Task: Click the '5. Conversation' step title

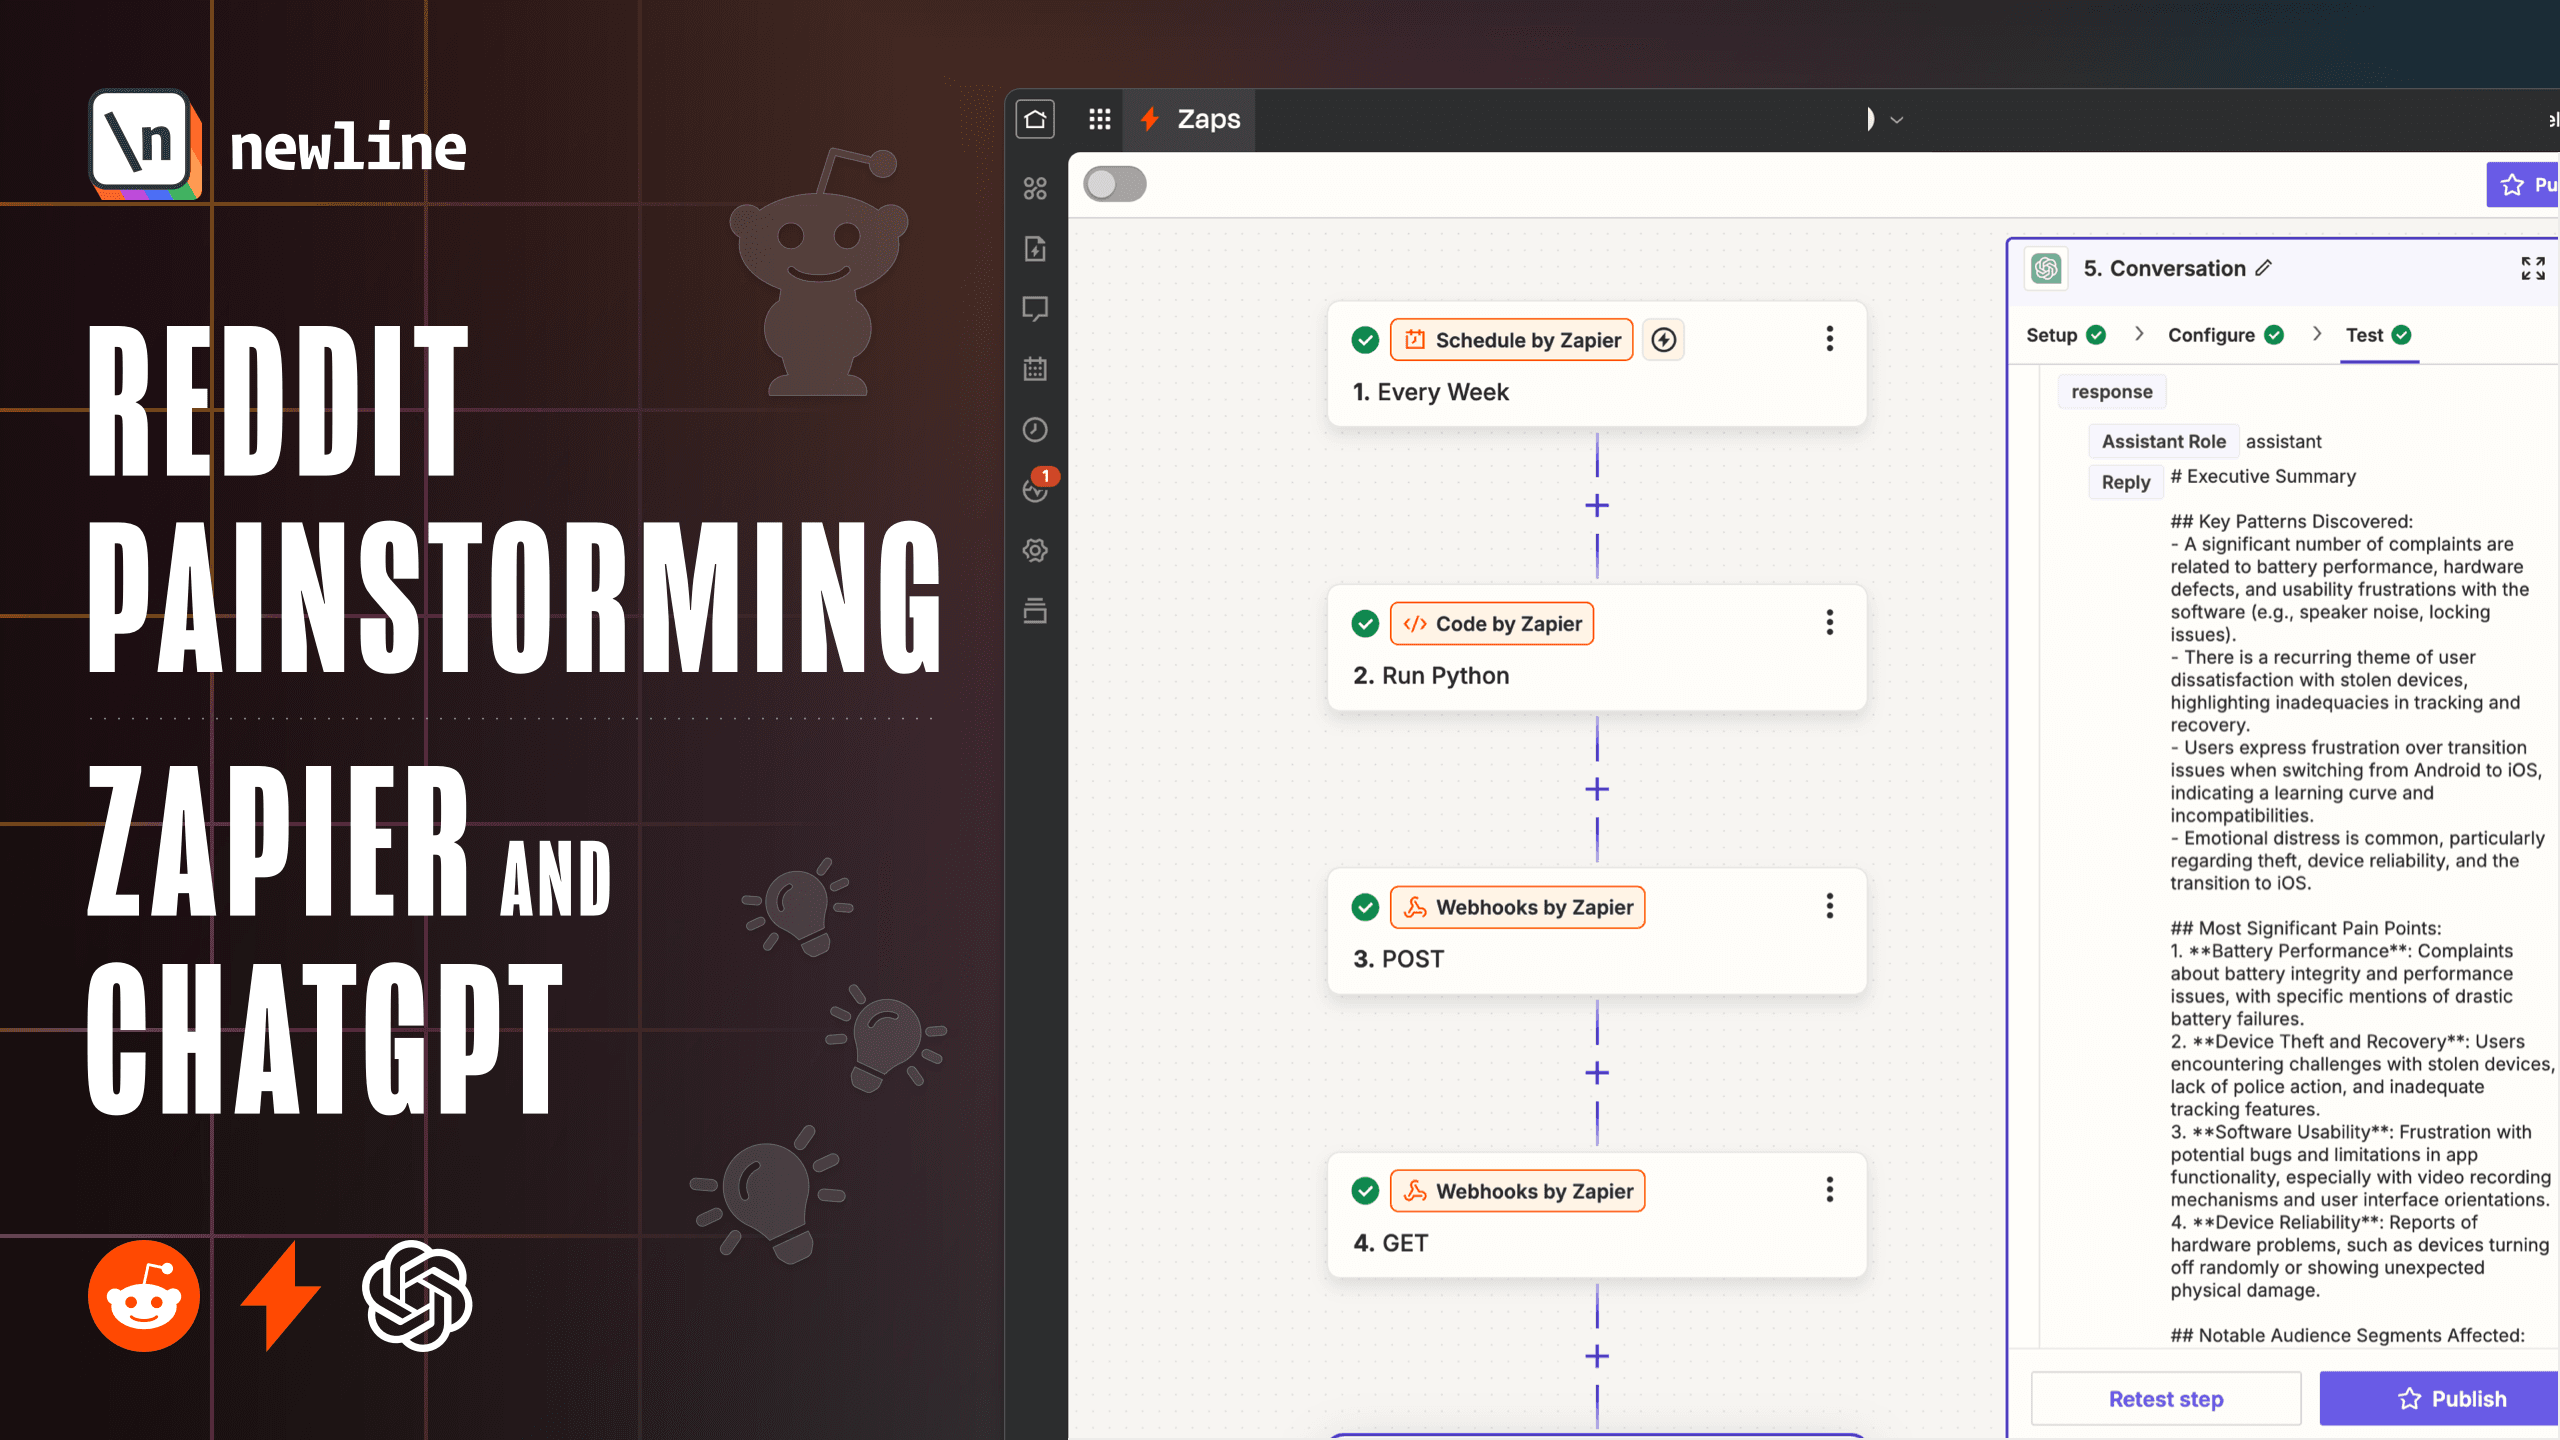Action: pos(2165,268)
